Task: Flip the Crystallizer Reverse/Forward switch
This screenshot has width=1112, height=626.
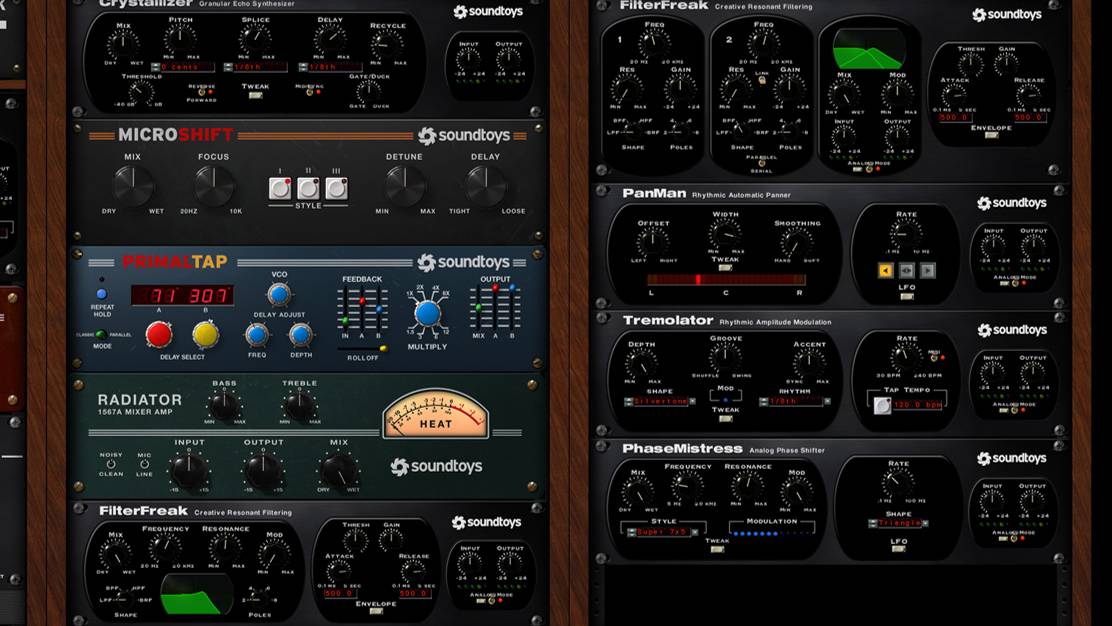Action: tap(201, 92)
